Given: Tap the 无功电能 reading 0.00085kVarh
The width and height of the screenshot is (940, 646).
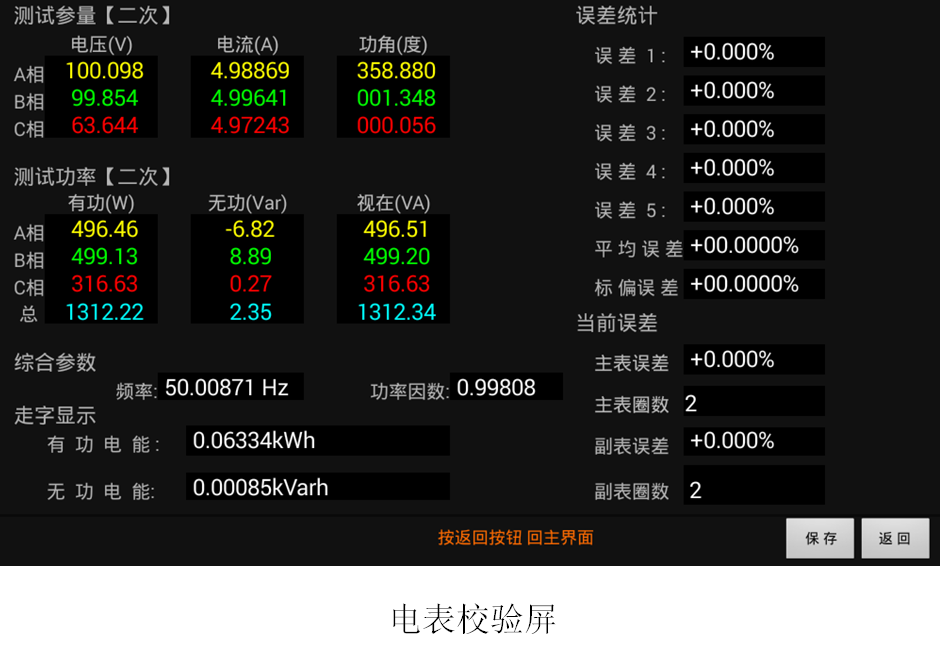Looking at the screenshot, I should (317, 487).
